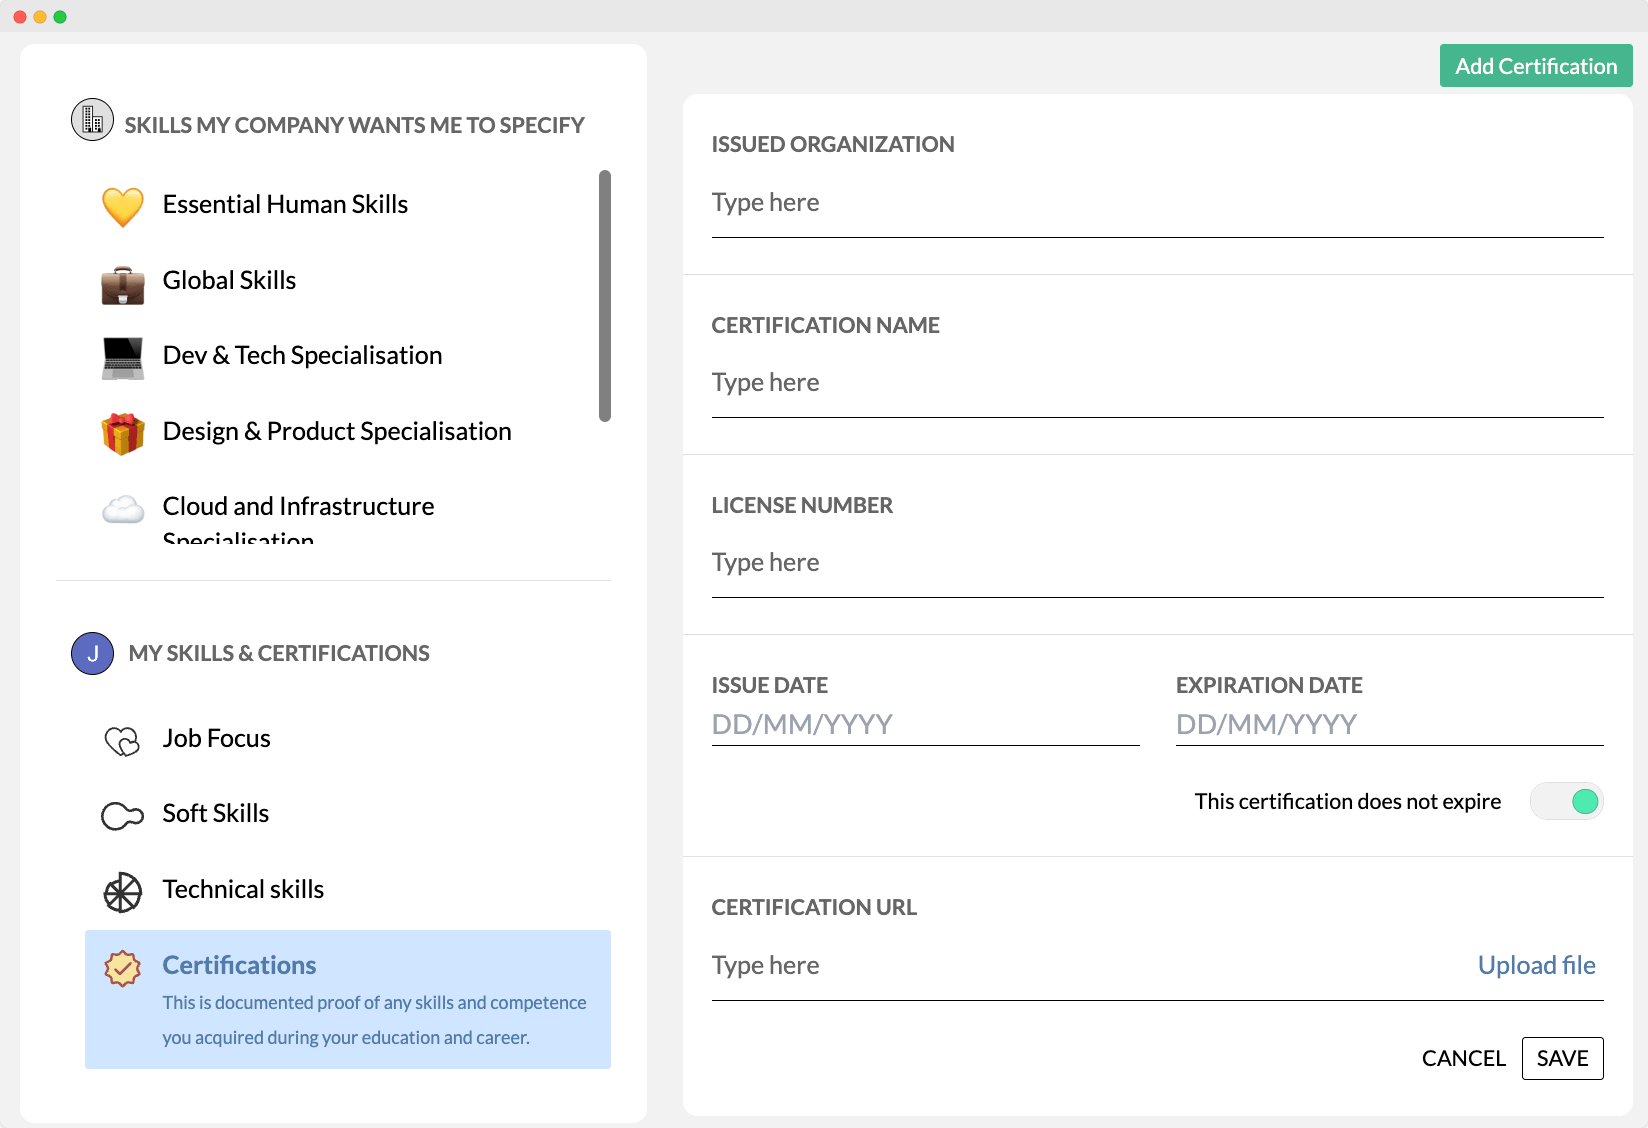Click the Soft Skills cloud-shape icon
The height and width of the screenshot is (1128, 1648).
tap(122, 816)
